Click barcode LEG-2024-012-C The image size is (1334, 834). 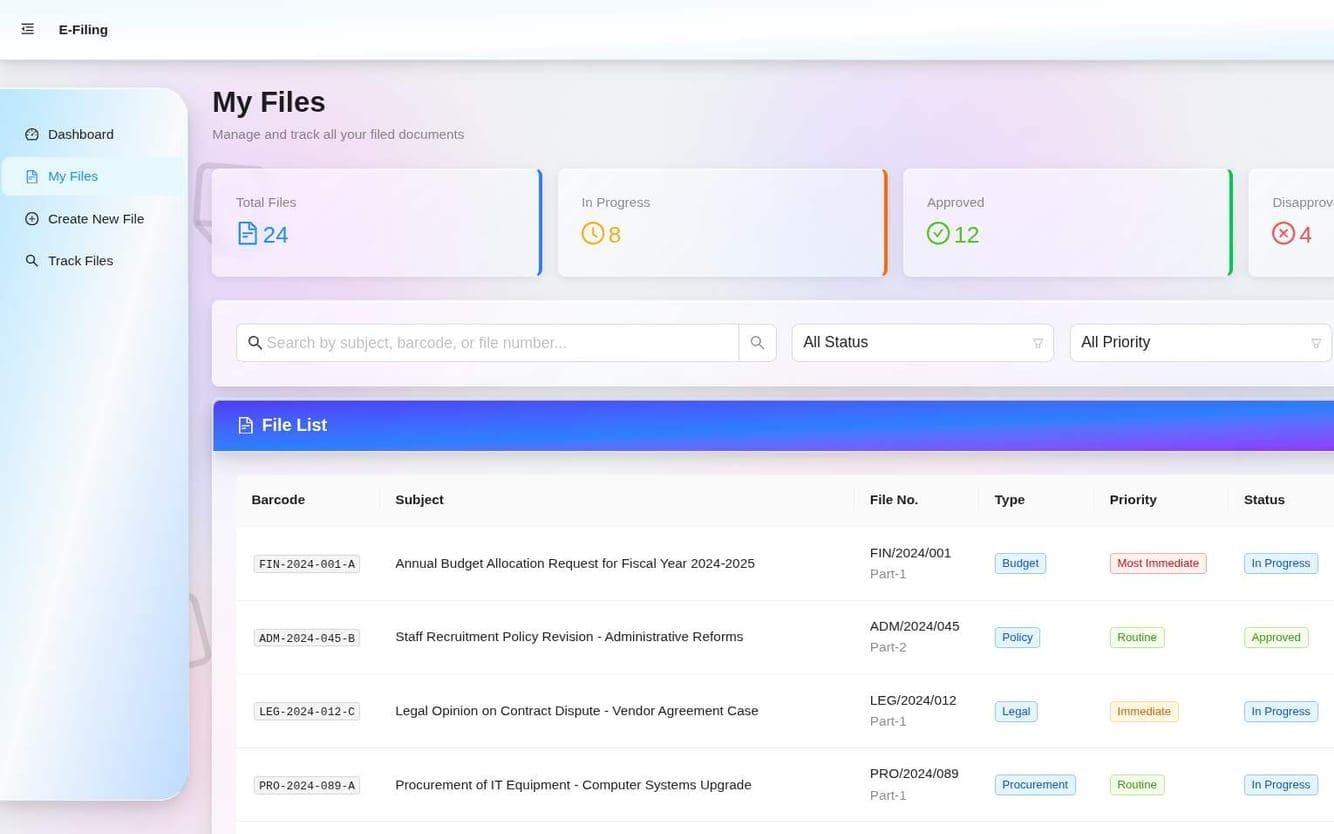(307, 712)
